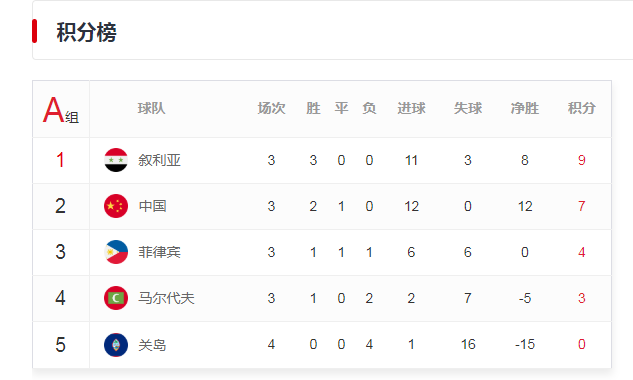The width and height of the screenshot is (633, 380).
Task: Click the 进球 column header
Action: 411,108
